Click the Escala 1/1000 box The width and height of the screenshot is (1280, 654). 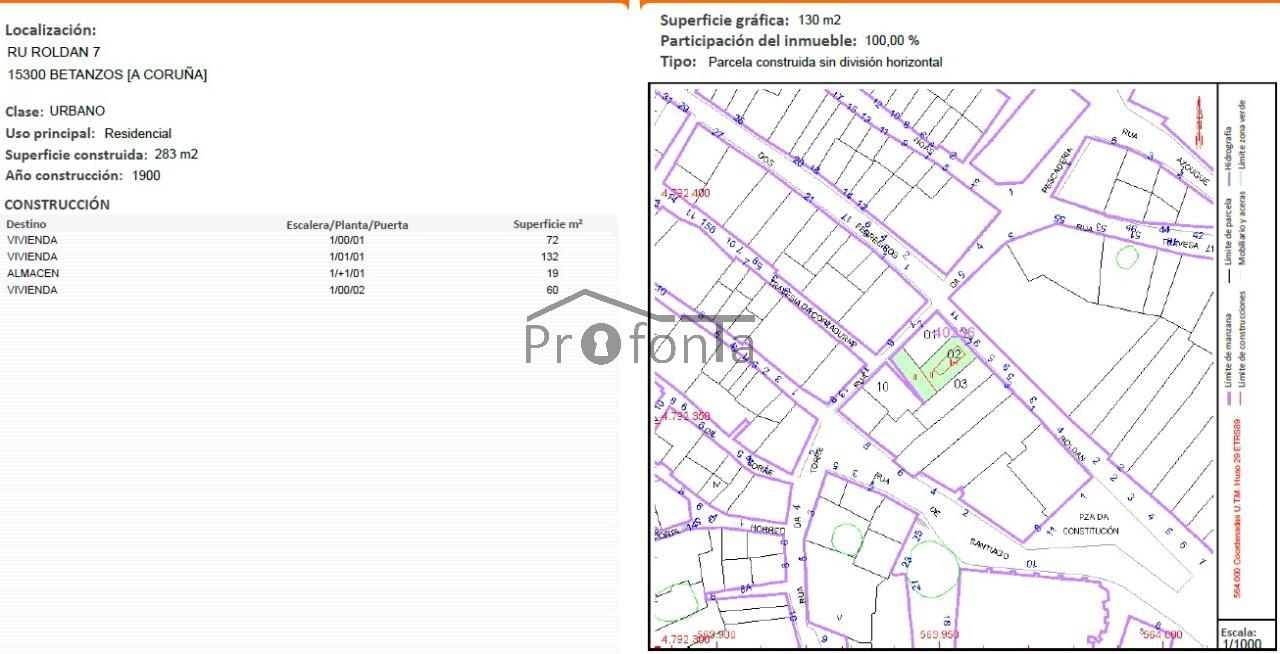[1247, 637]
